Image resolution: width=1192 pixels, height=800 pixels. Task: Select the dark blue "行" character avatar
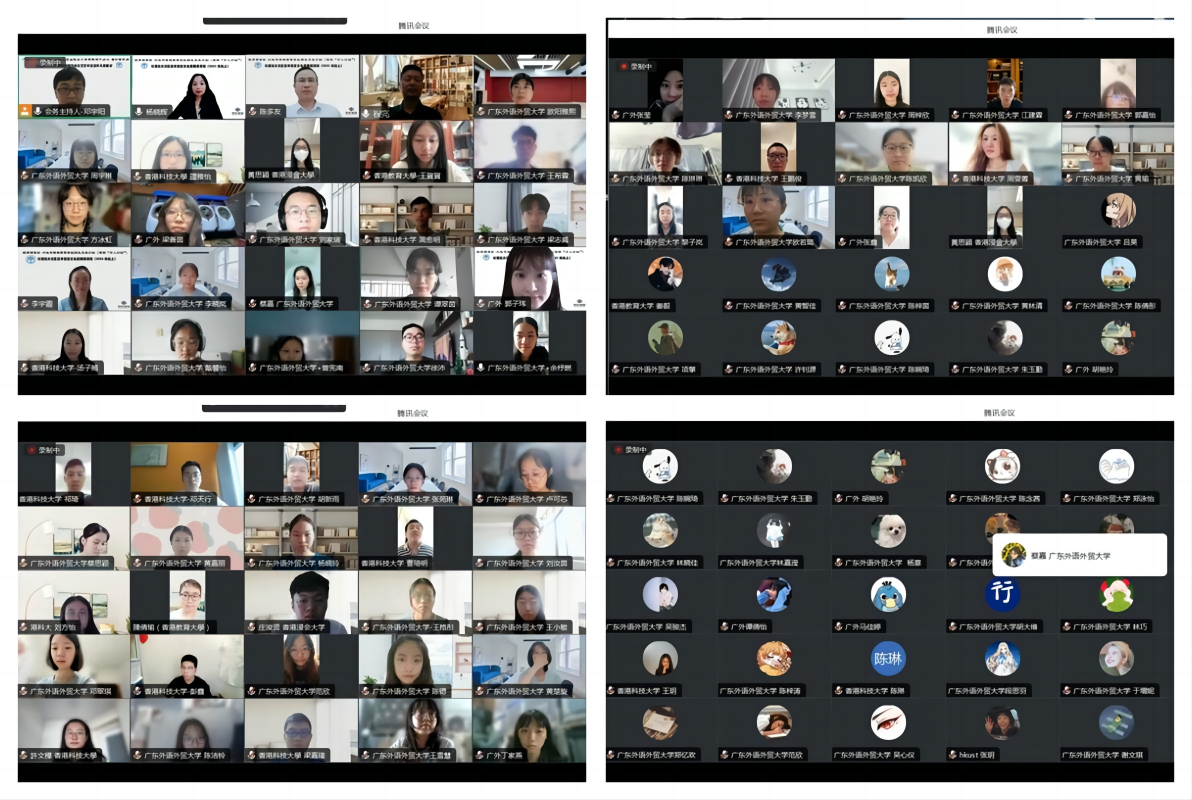tap(1002, 595)
